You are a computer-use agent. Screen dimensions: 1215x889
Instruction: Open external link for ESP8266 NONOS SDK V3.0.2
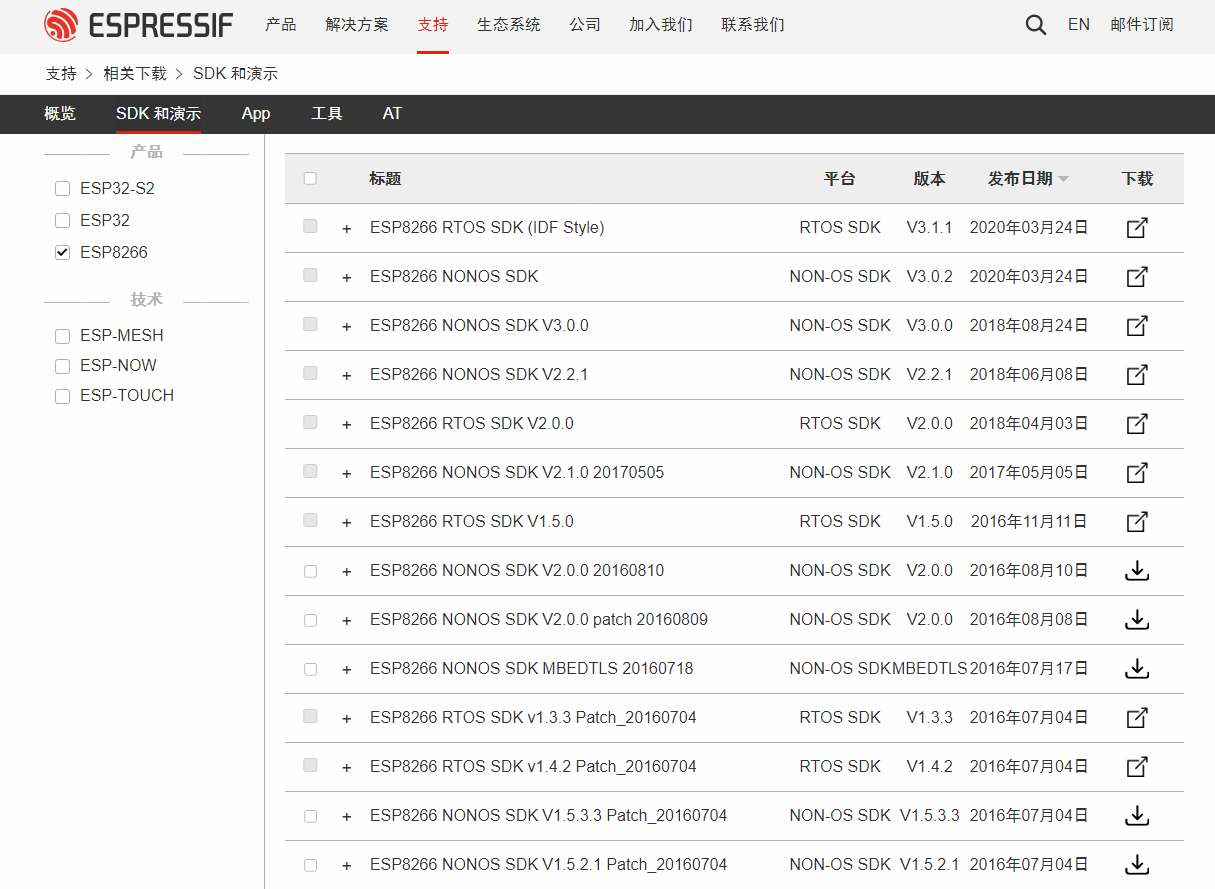(x=1137, y=277)
